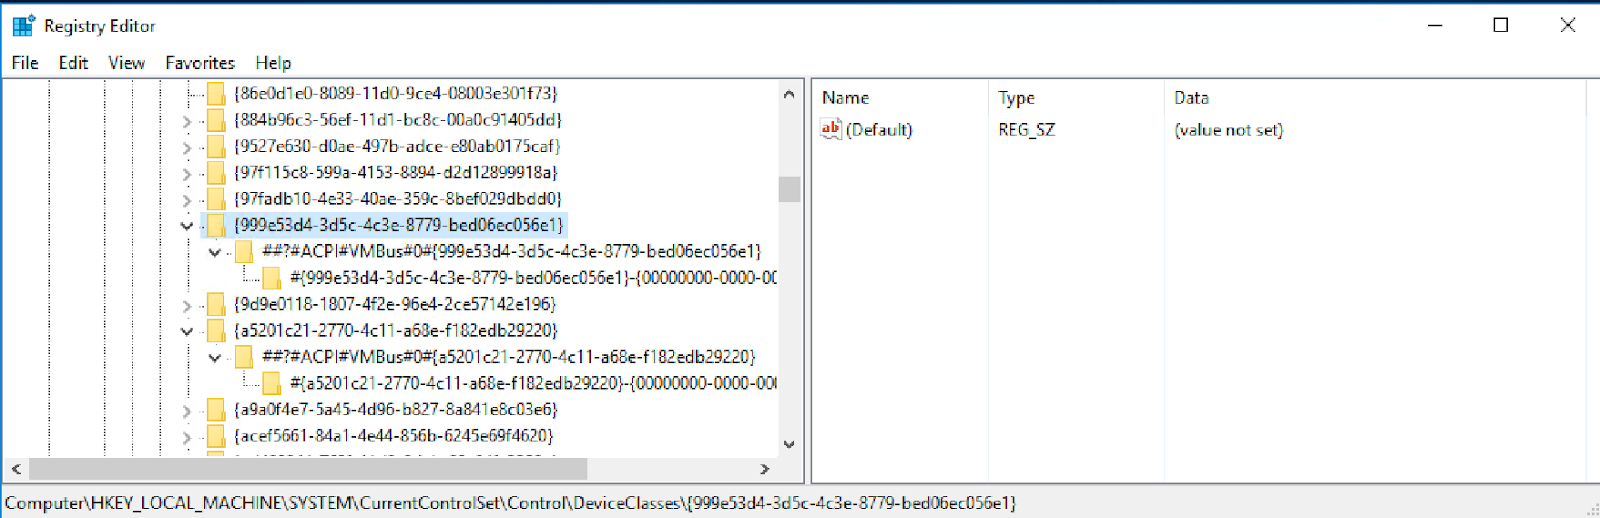The image size is (1600, 518).
Task: Click the Registry Editor app icon in the title bar
Action: (x=23, y=25)
